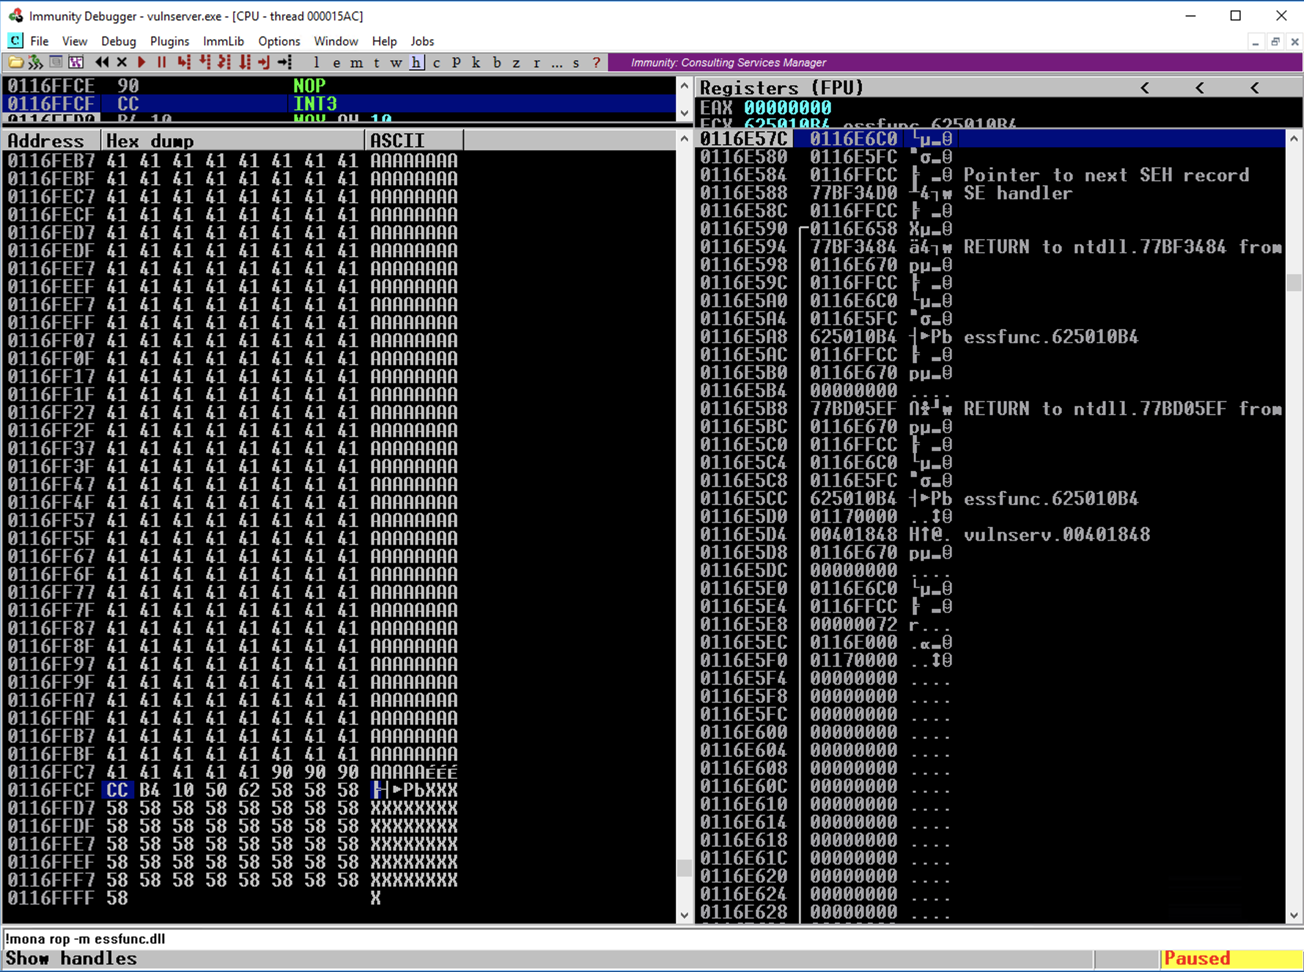Click the Address column header in dump
The height and width of the screenshot is (972, 1304).
(52, 141)
